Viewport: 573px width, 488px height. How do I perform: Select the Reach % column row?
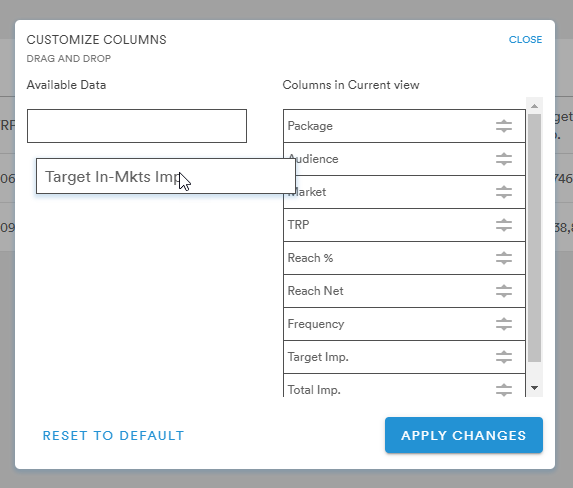pyautogui.click(x=404, y=258)
